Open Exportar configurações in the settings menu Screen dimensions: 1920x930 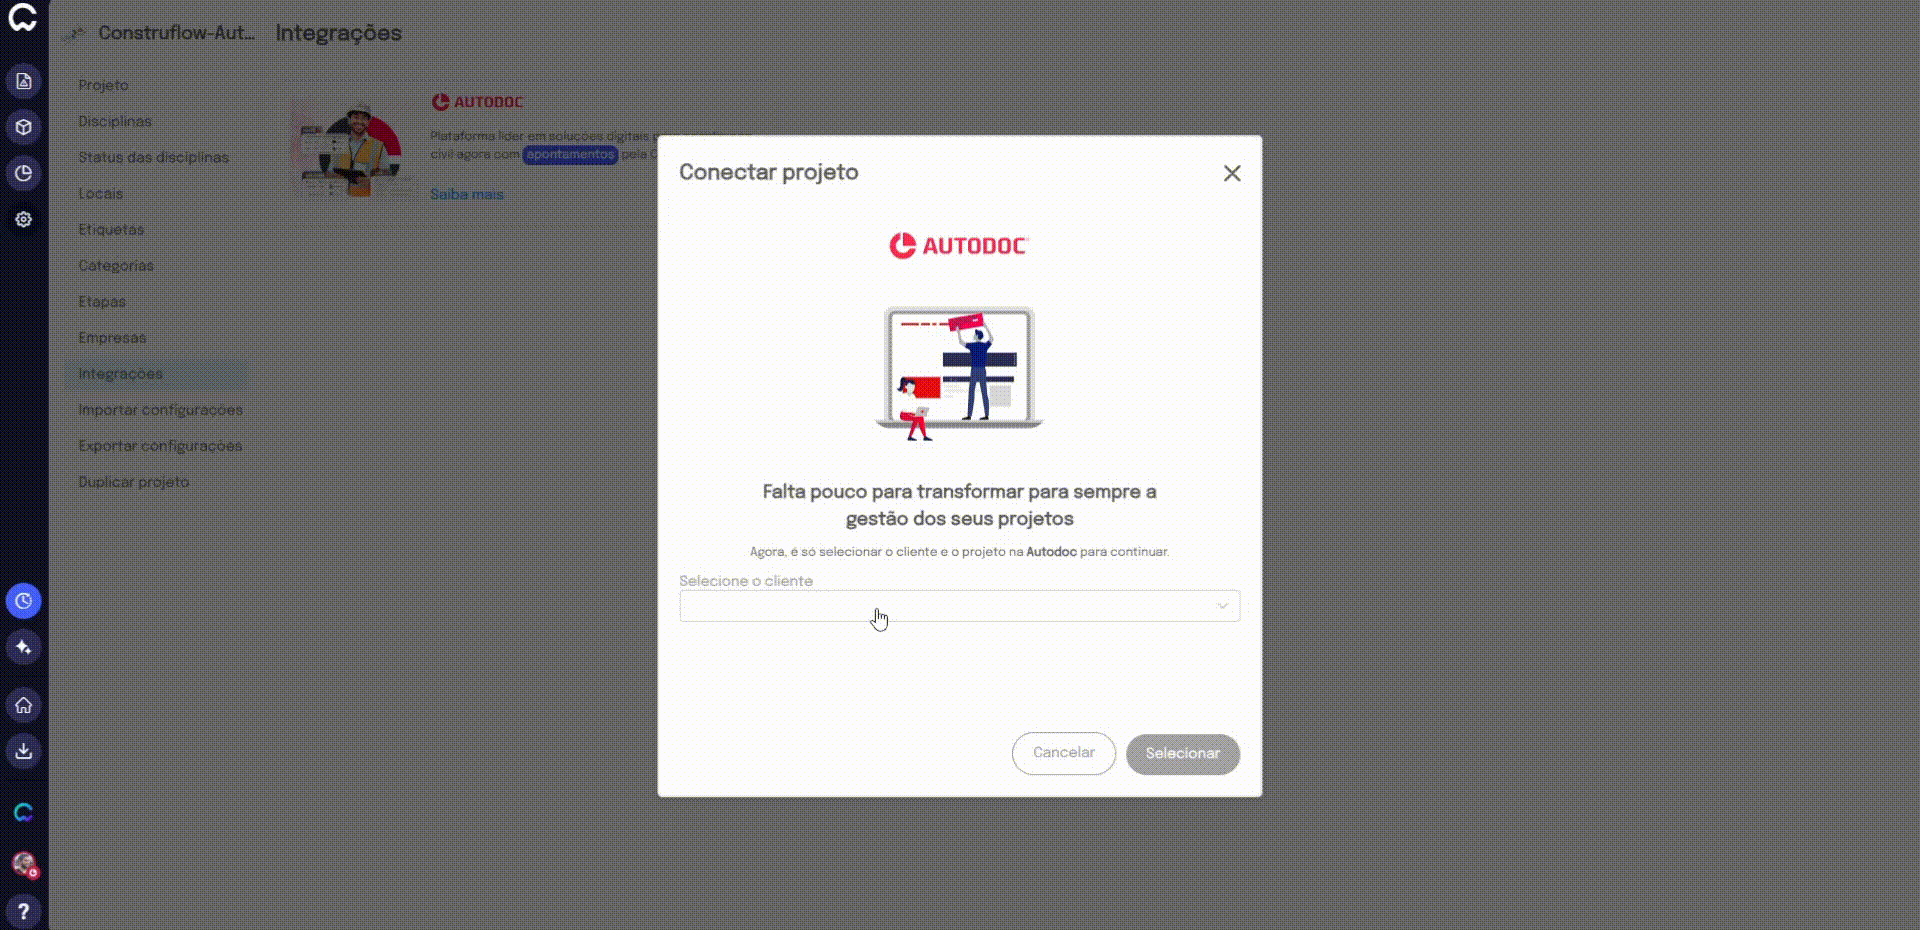pos(160,446)
